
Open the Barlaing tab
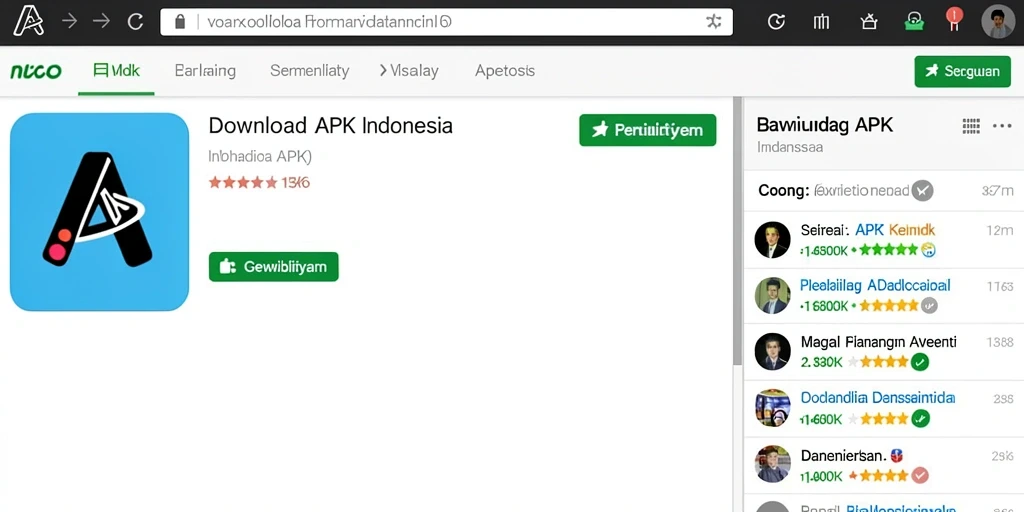[x=205, y=71]
